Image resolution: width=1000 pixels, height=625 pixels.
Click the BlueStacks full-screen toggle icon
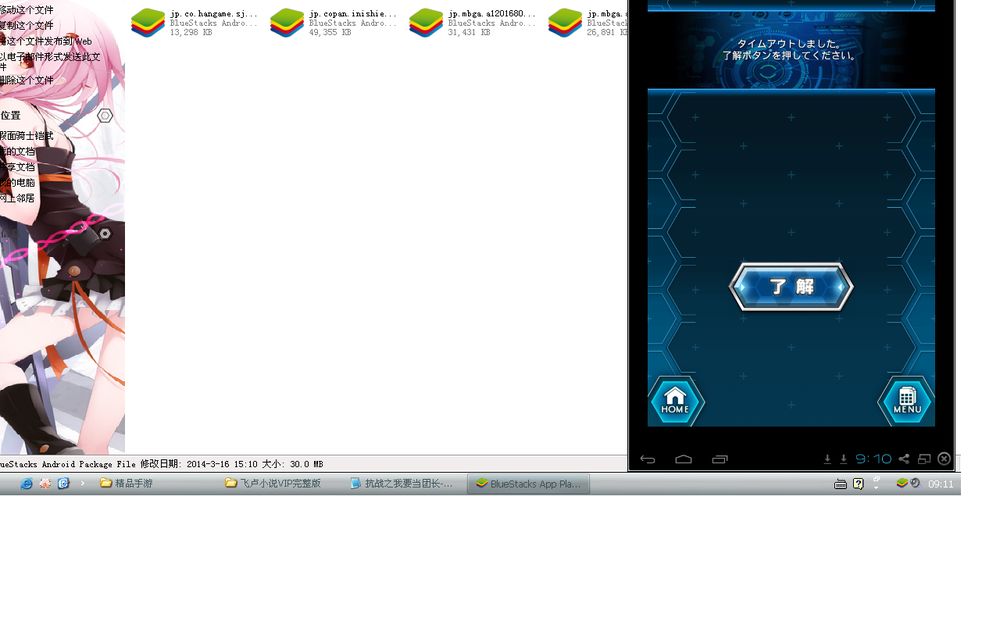[924, 459]
